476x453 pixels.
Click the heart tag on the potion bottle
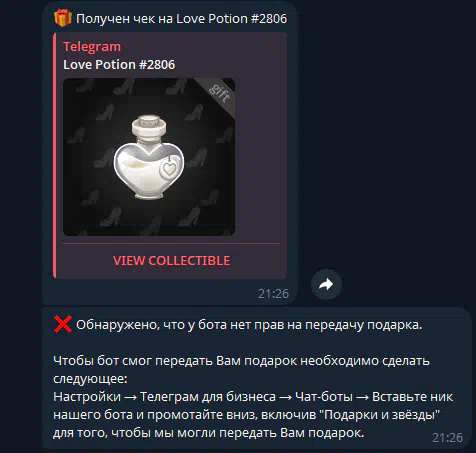pyautogui.click(x=169, y=169)
